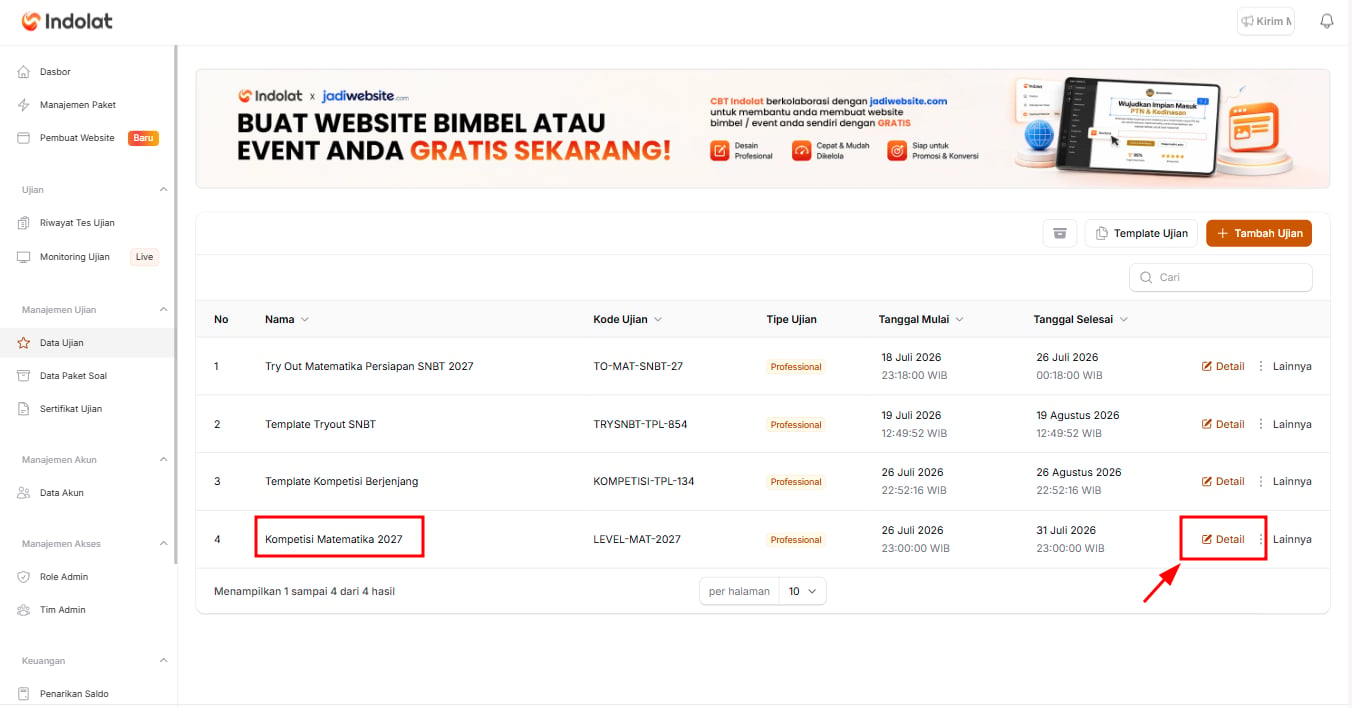Sort table by Tanggal Selesai column

[x=1081, y=319]
